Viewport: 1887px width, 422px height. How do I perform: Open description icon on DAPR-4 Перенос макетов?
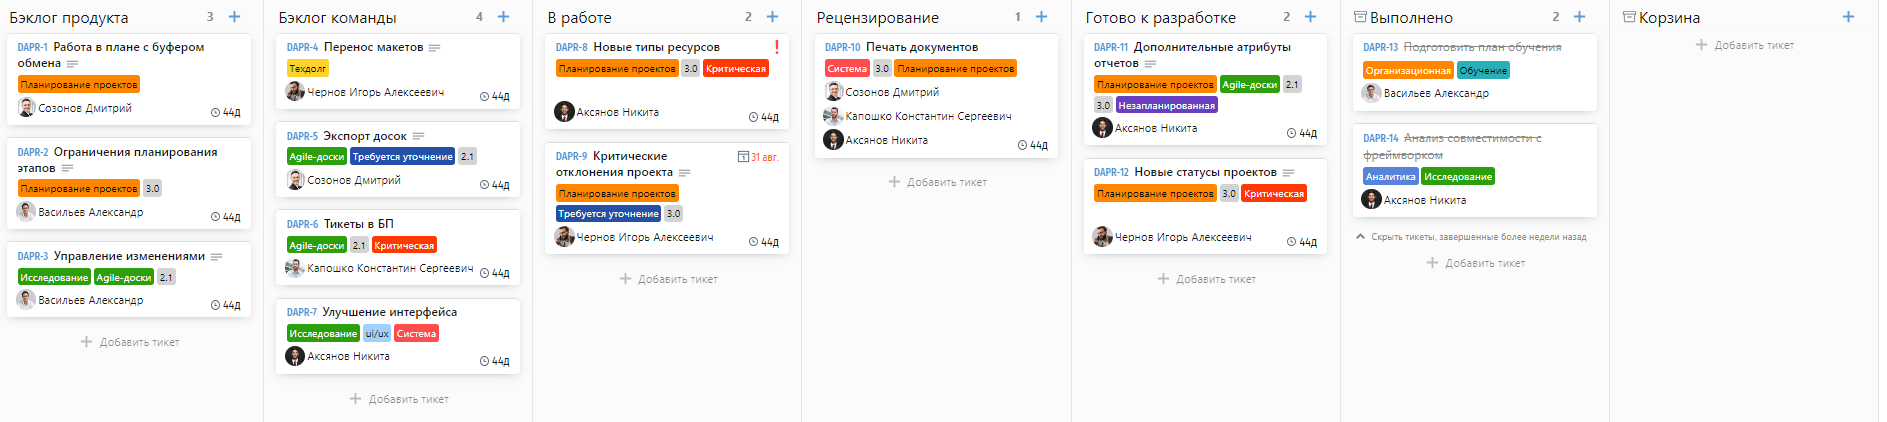[x=434, y=48]
